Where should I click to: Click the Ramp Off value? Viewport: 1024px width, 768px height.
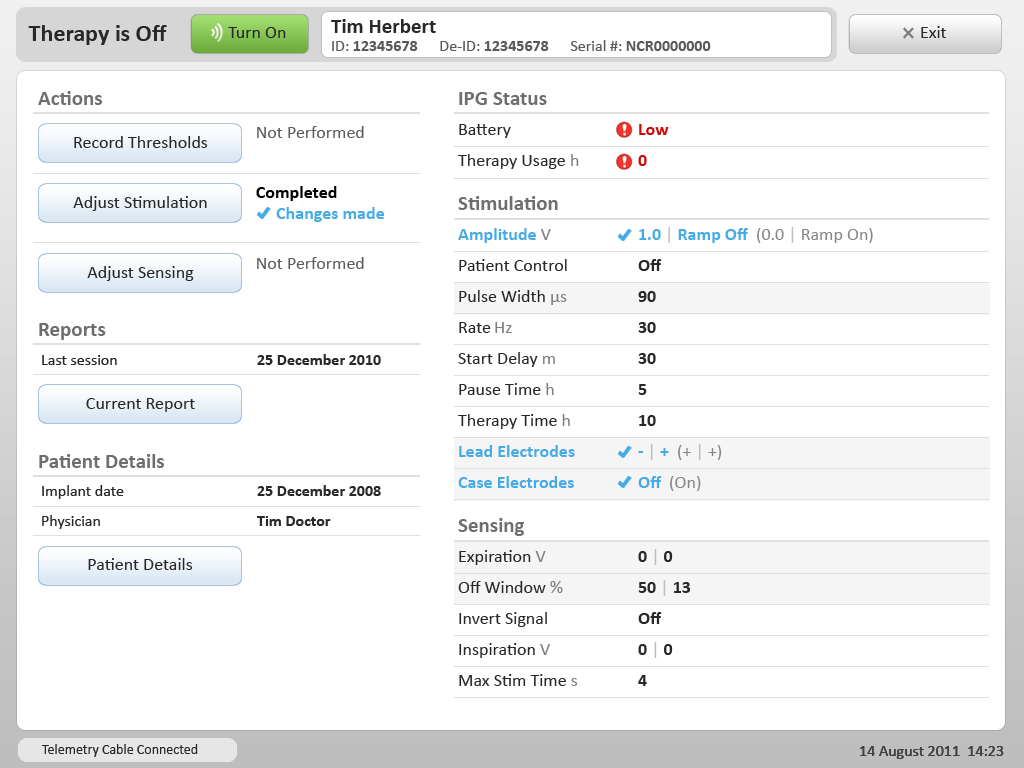tap(712, 235)
